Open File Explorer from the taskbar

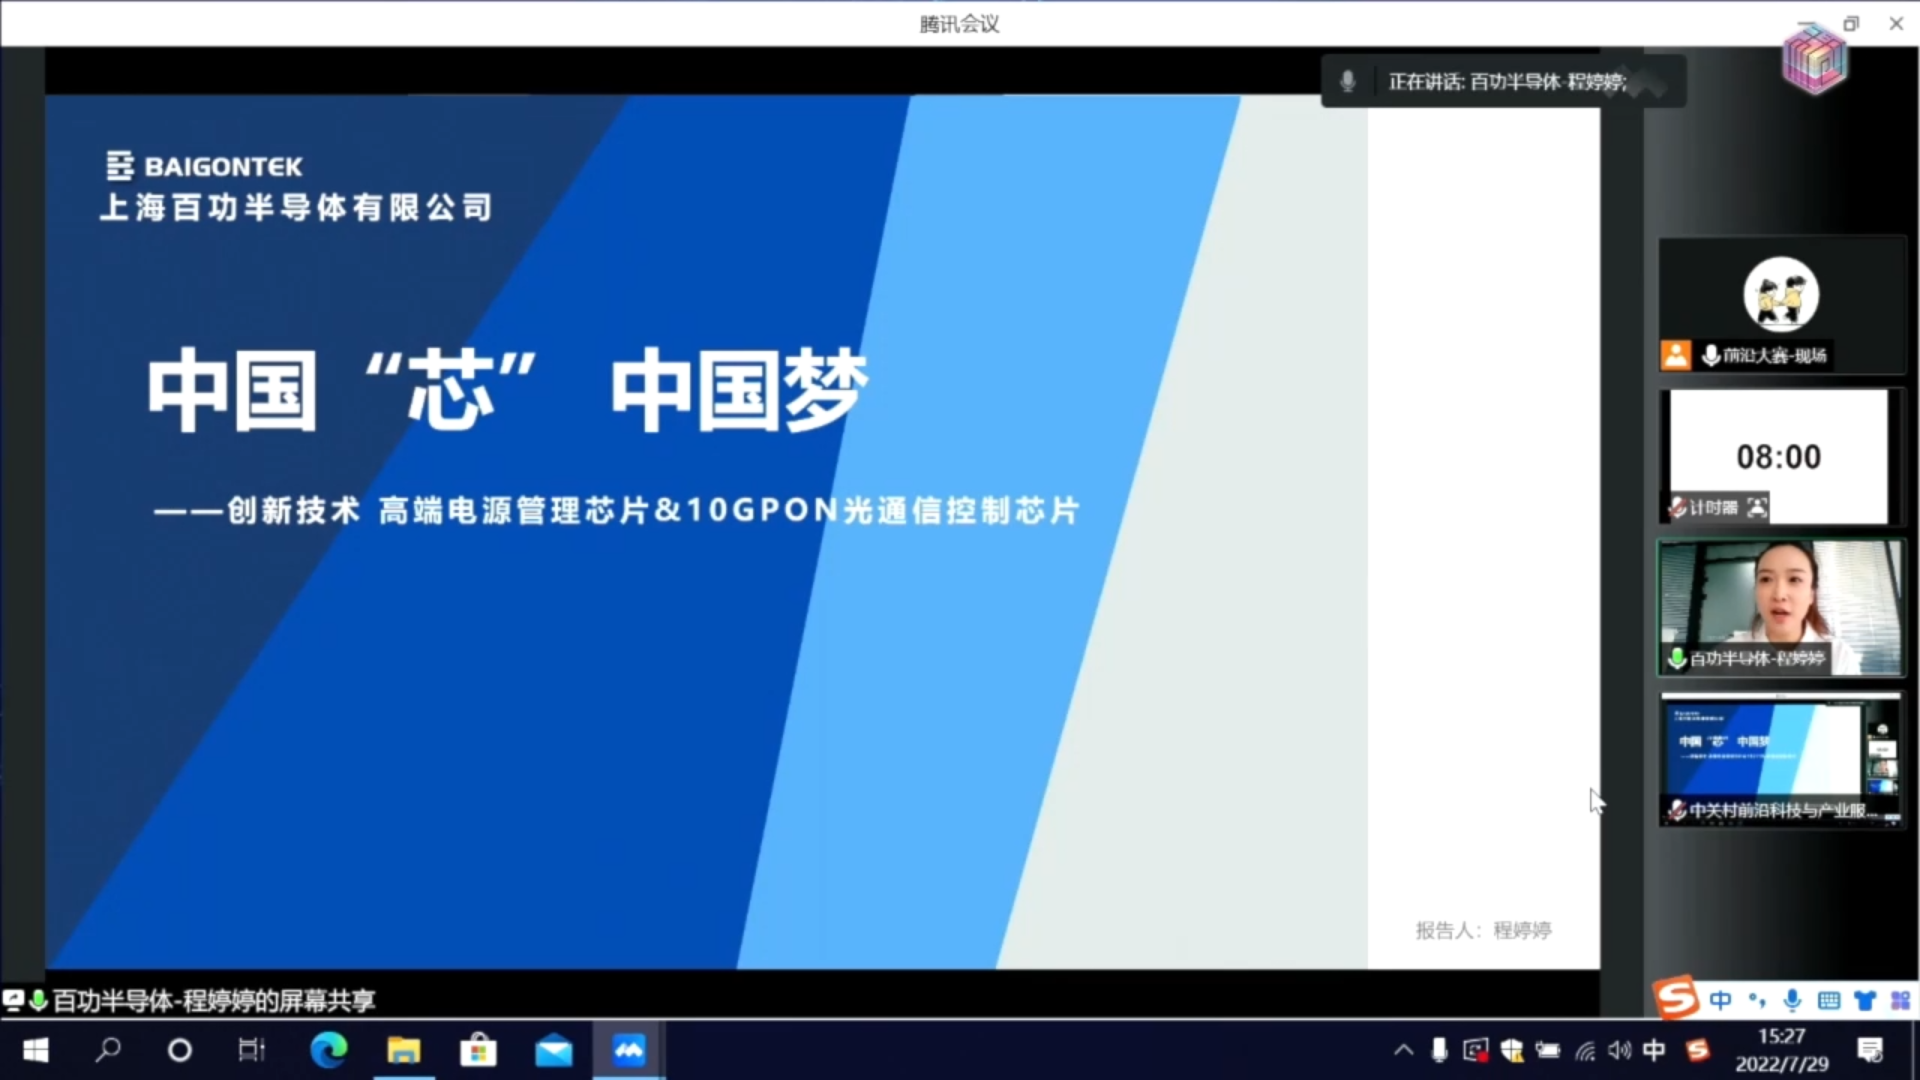pos(404,1050)
